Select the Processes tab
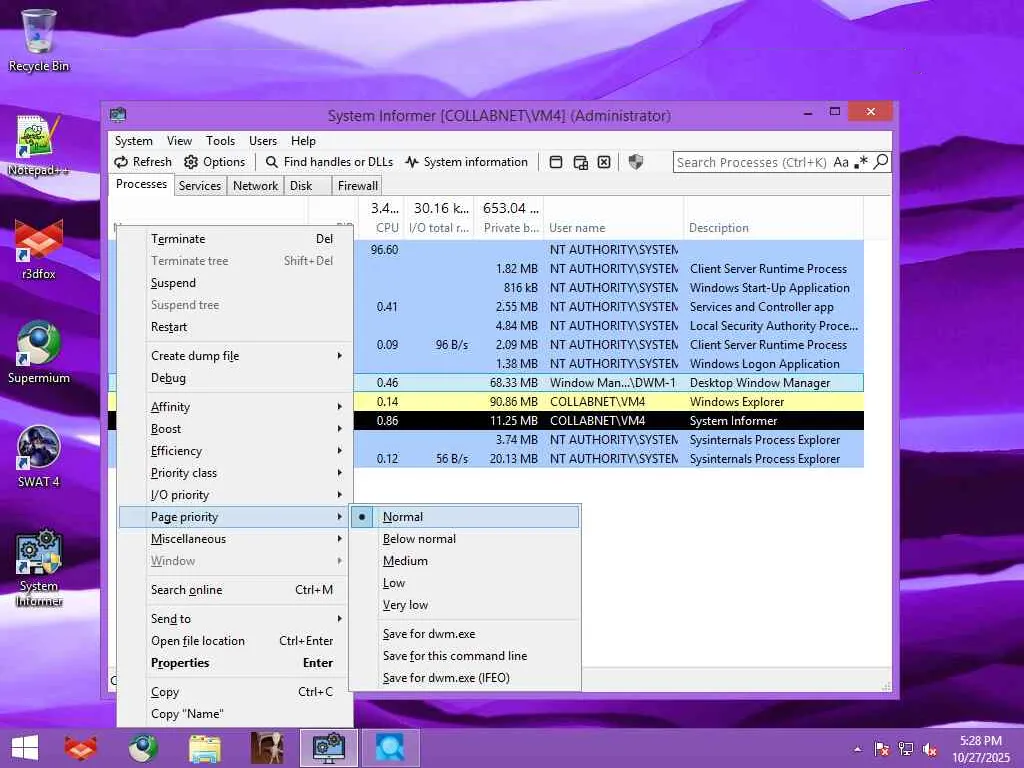The height and width of the screenshot is (768, 1024). pyautogui.click(x=141, y=184)
